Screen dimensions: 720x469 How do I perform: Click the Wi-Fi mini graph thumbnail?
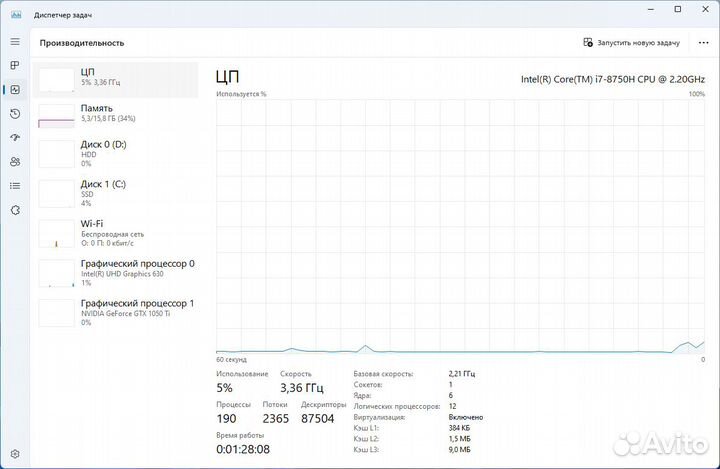(x=56, y=233)
